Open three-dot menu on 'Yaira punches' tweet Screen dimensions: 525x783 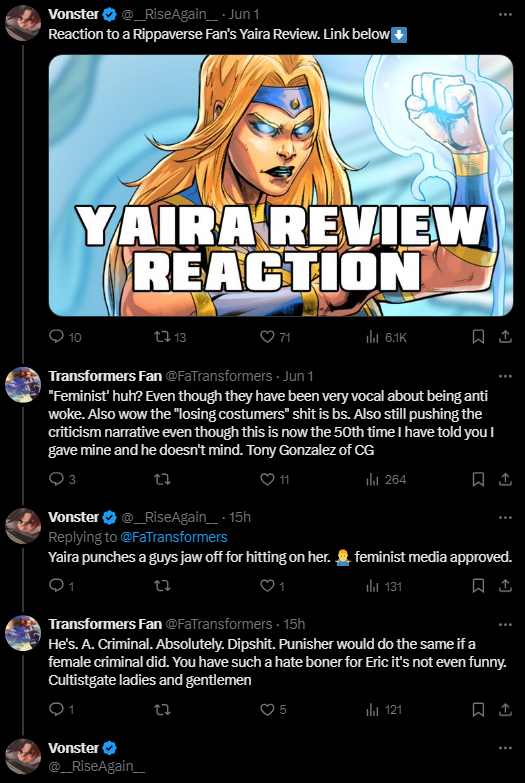click(506, 517)
